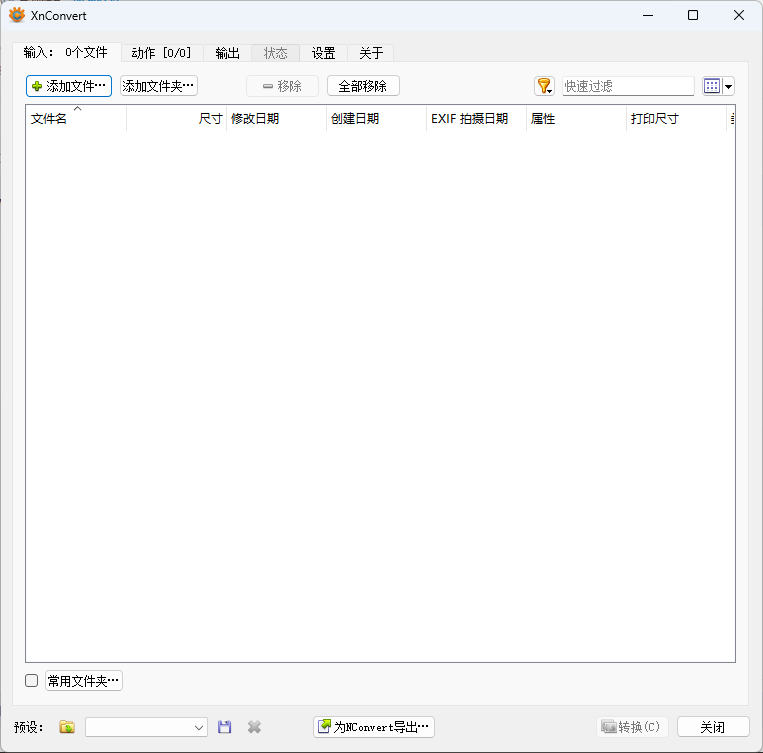Click 为NConvert导出 export button
This screenshot has height=753, width=763.
[x=374, y=727]
